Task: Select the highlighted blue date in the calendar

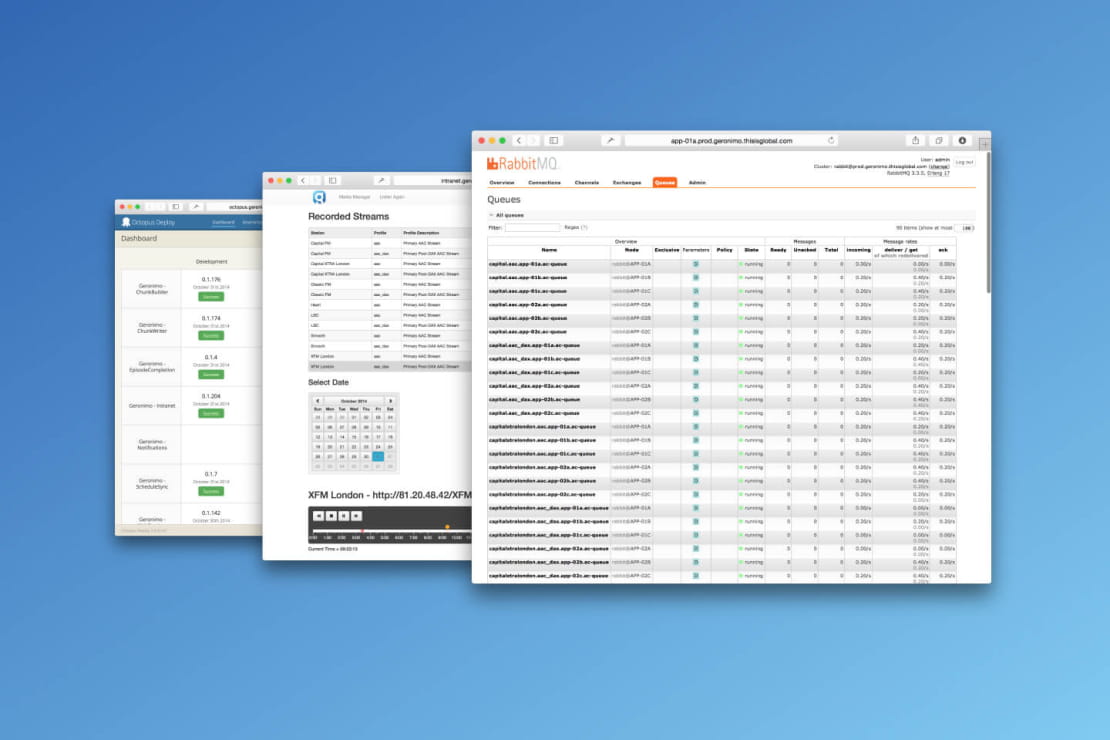Action: [378, 457]
